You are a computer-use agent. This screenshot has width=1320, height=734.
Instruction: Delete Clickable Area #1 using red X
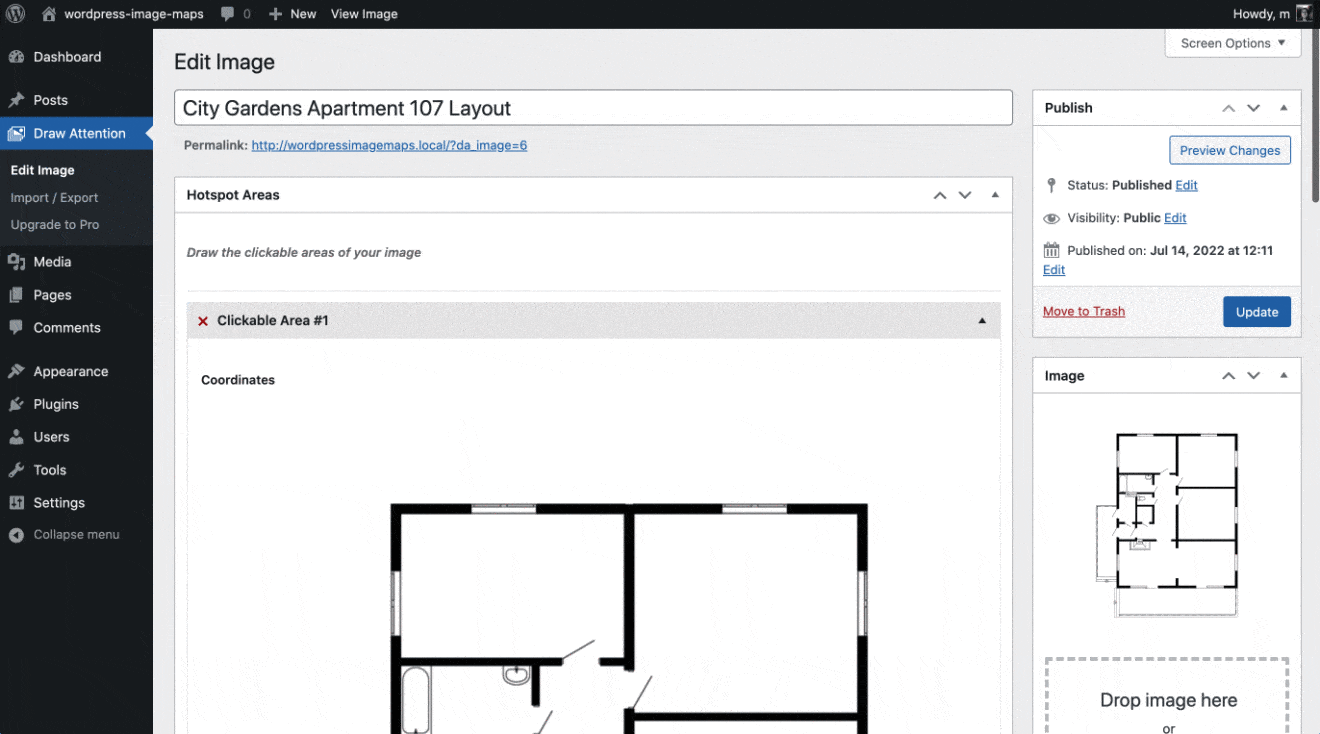click(x=203, y=321)
